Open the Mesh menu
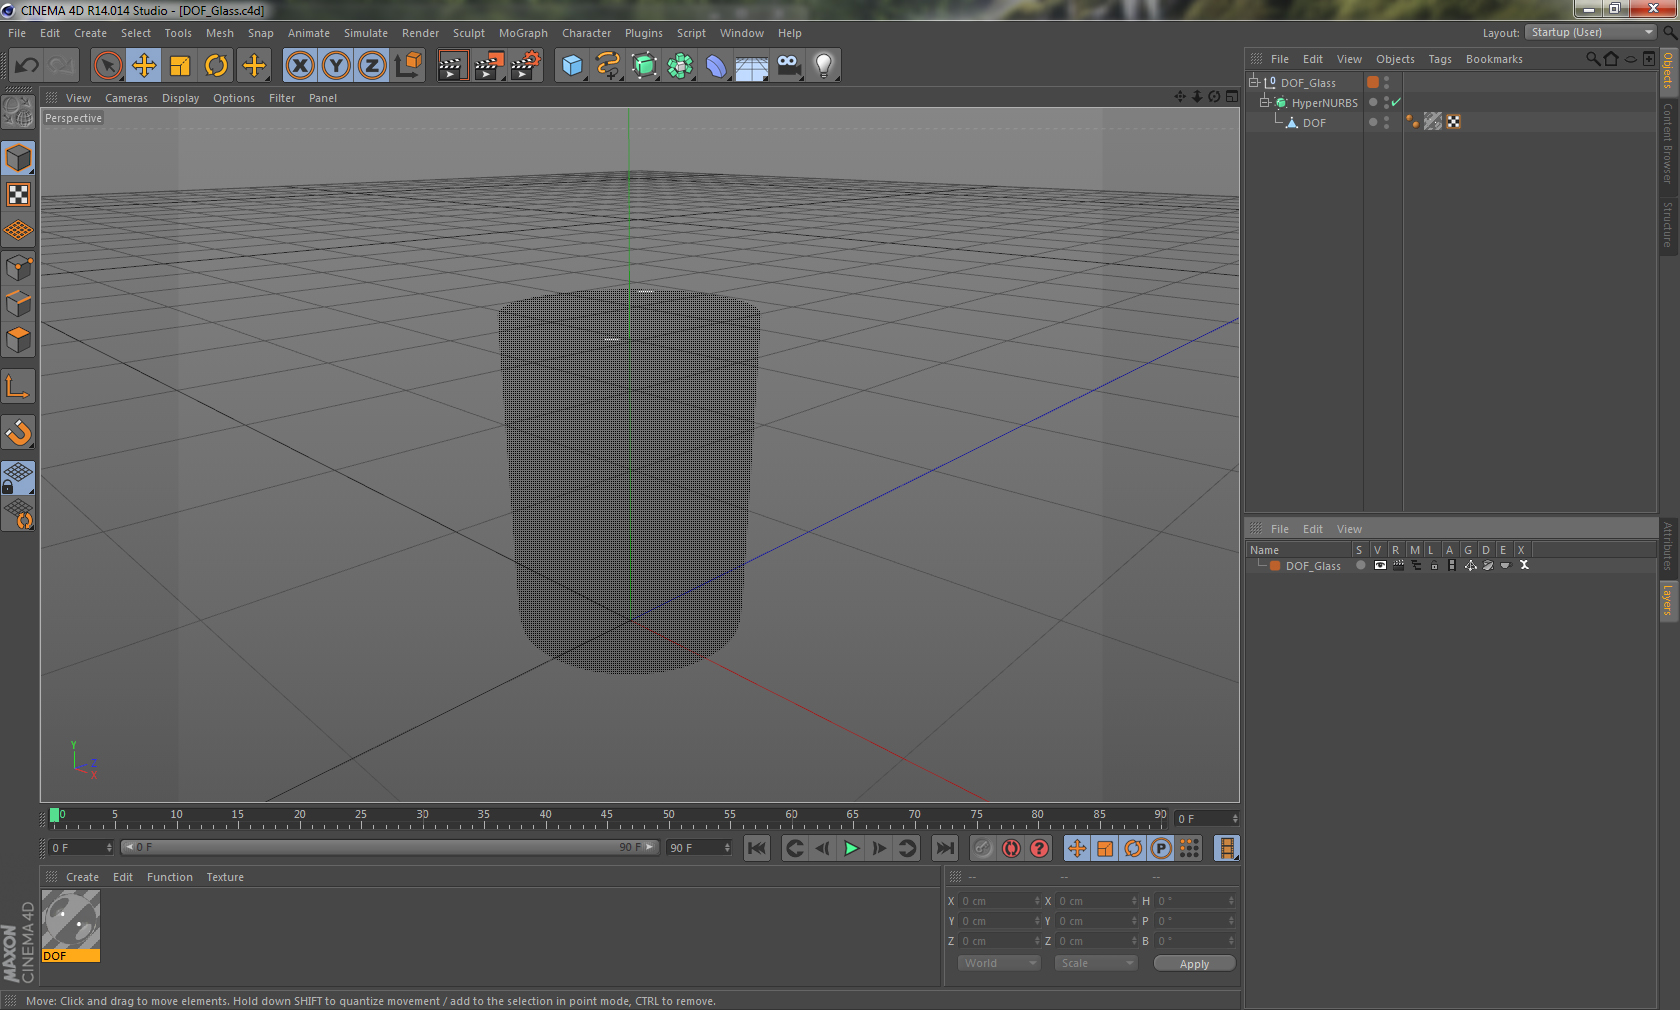The image size is (1680, 1010). click(220, 33)
